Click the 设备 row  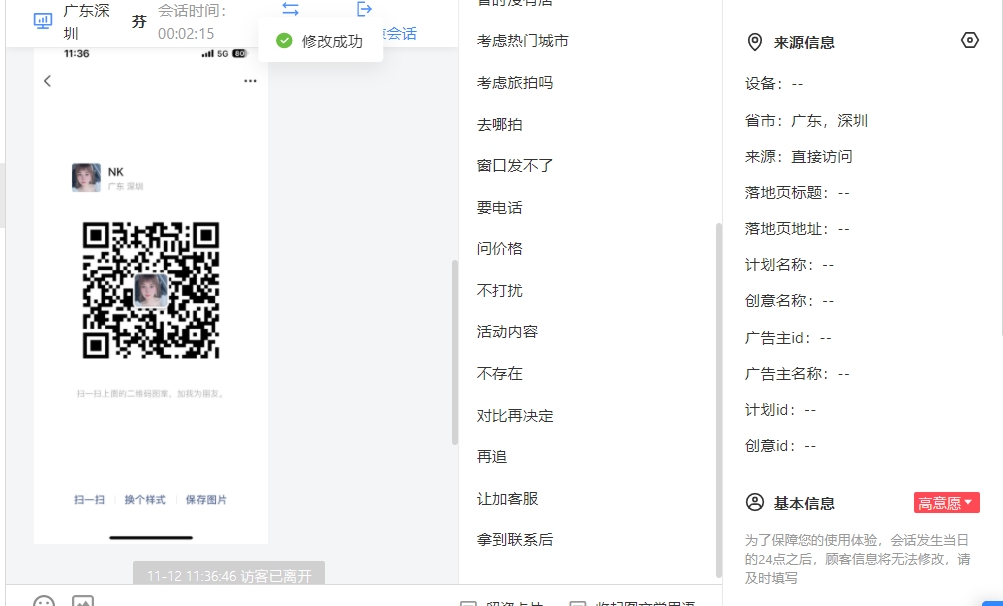click(x=774, y=83)
